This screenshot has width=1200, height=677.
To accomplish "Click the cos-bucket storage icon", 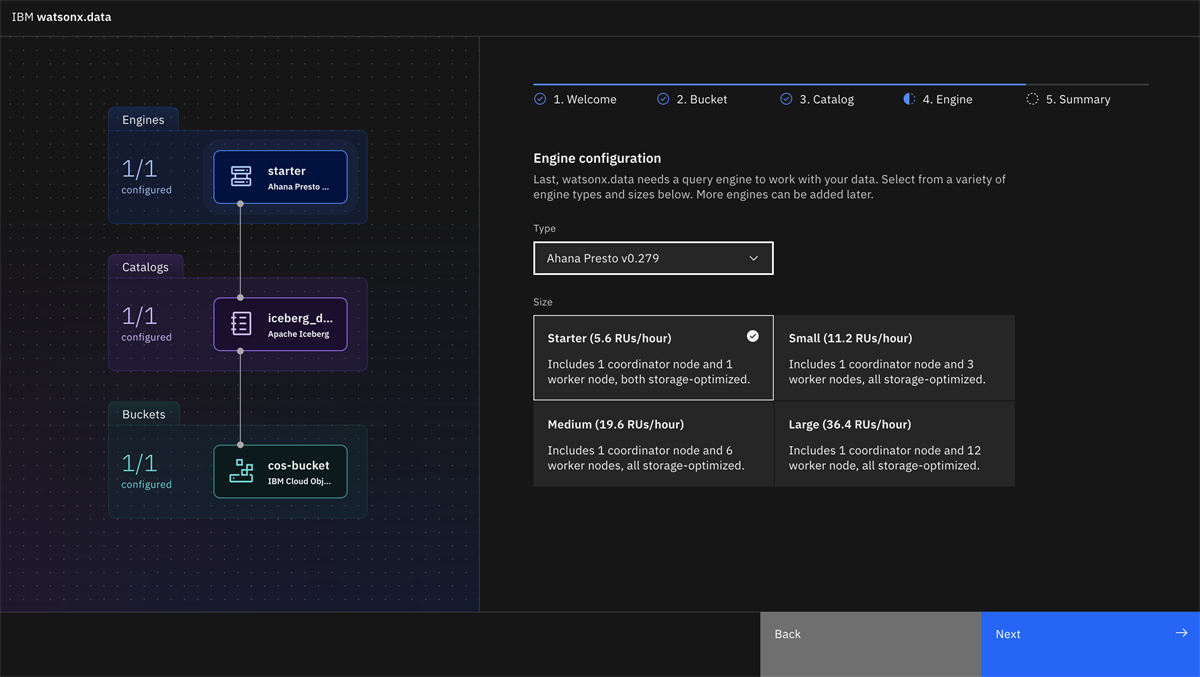I will coord(241,471).
